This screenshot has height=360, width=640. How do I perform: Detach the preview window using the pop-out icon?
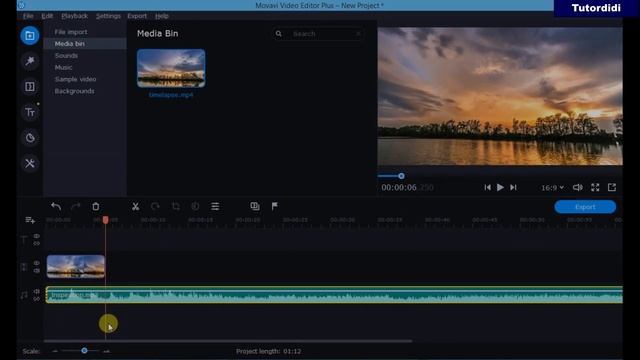click(612, 187)
